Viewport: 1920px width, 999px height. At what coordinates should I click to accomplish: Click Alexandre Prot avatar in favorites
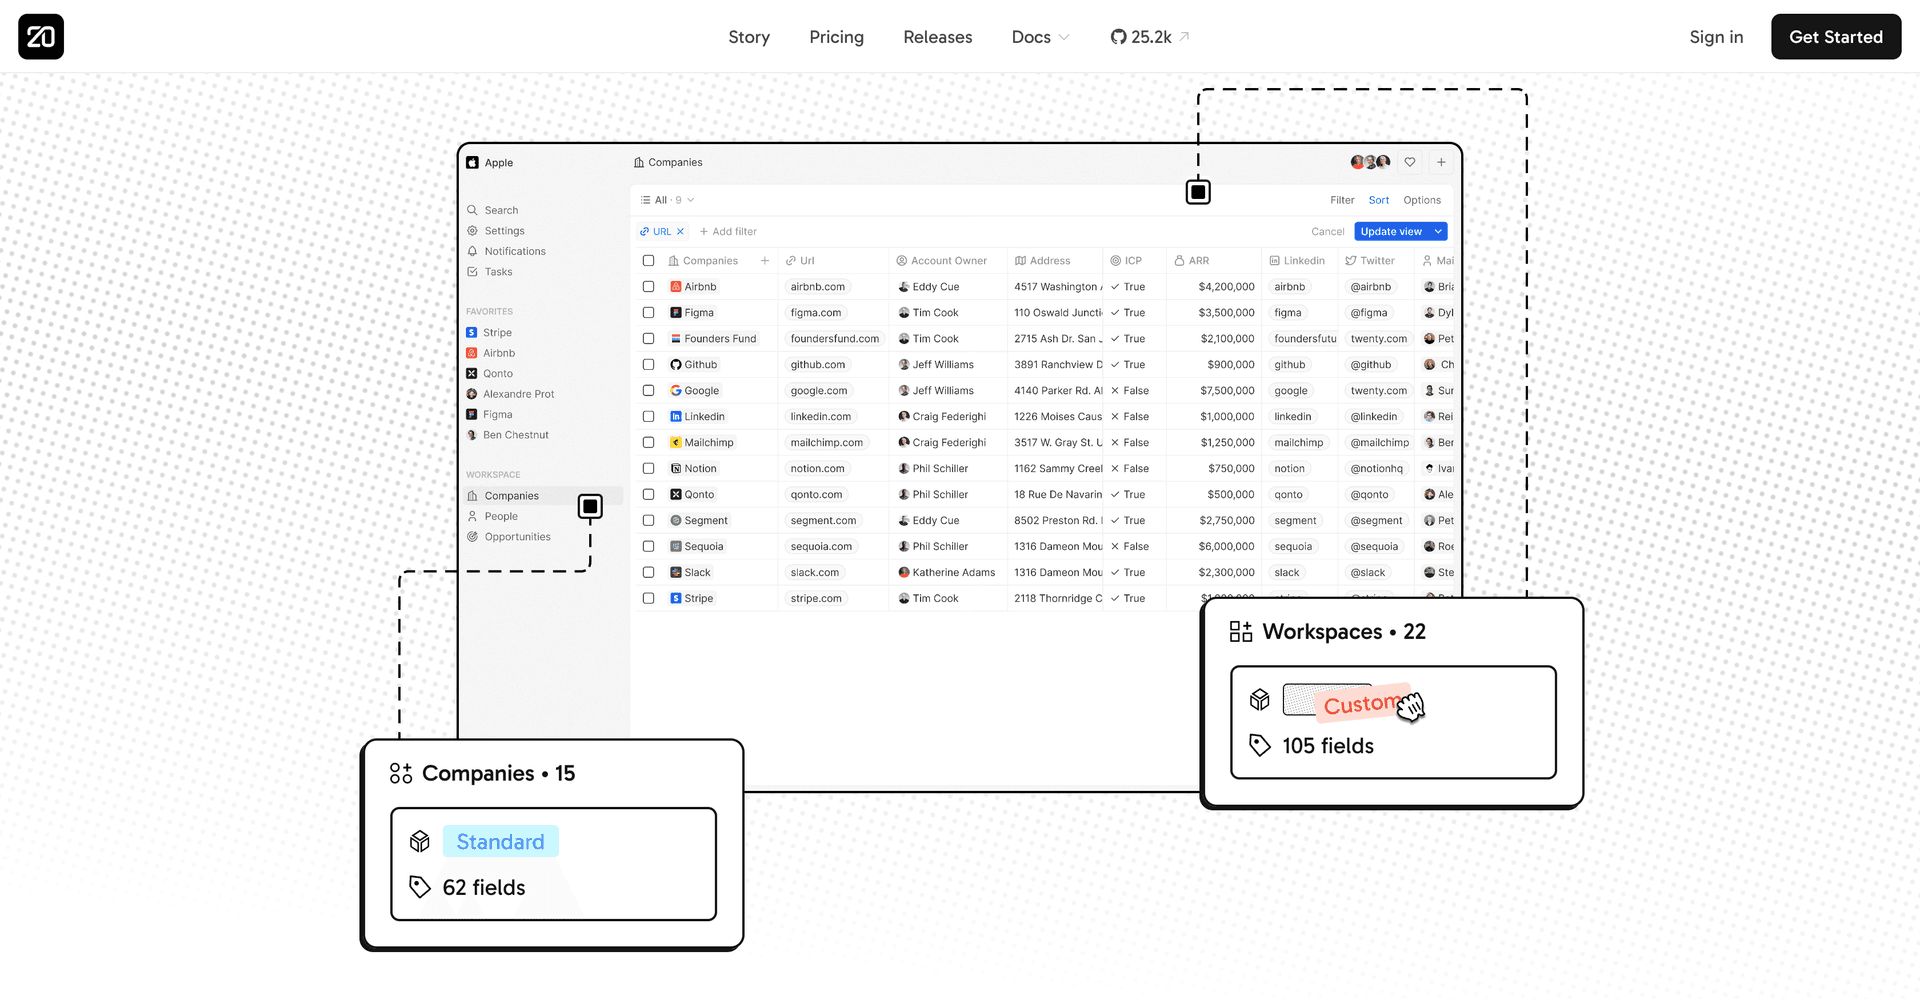(472, 394)
